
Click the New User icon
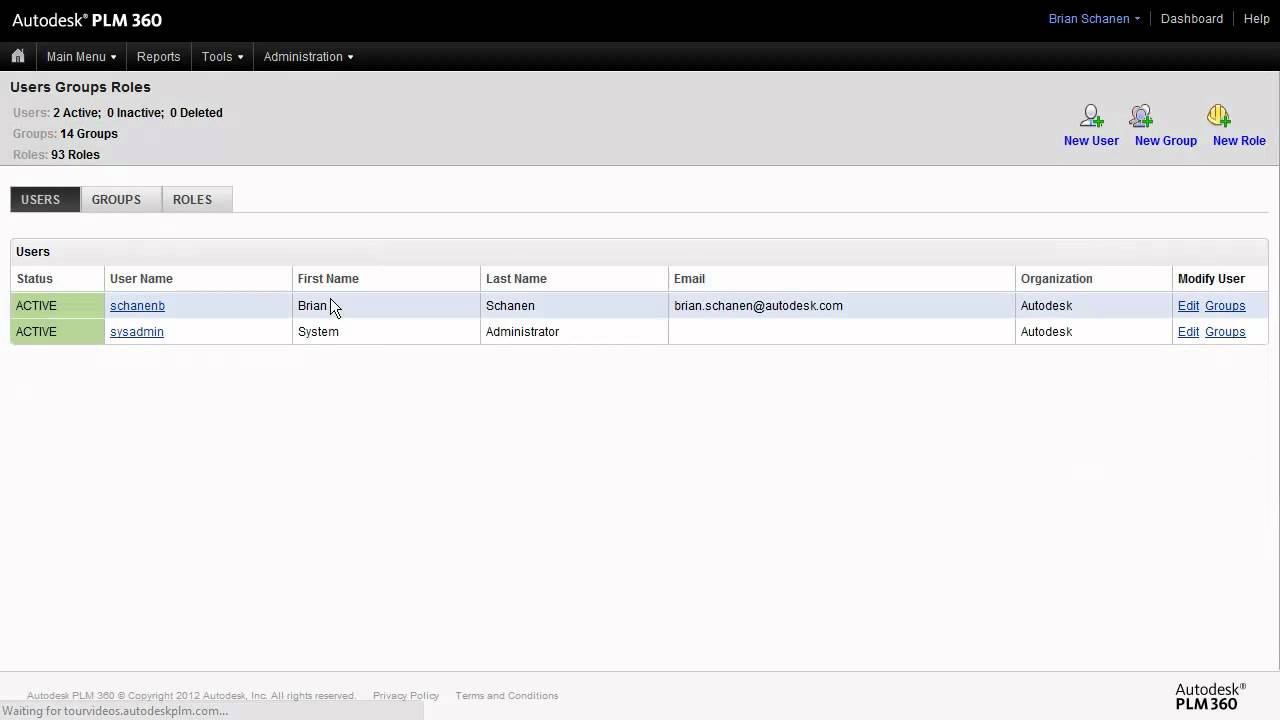pos(1091,116)
